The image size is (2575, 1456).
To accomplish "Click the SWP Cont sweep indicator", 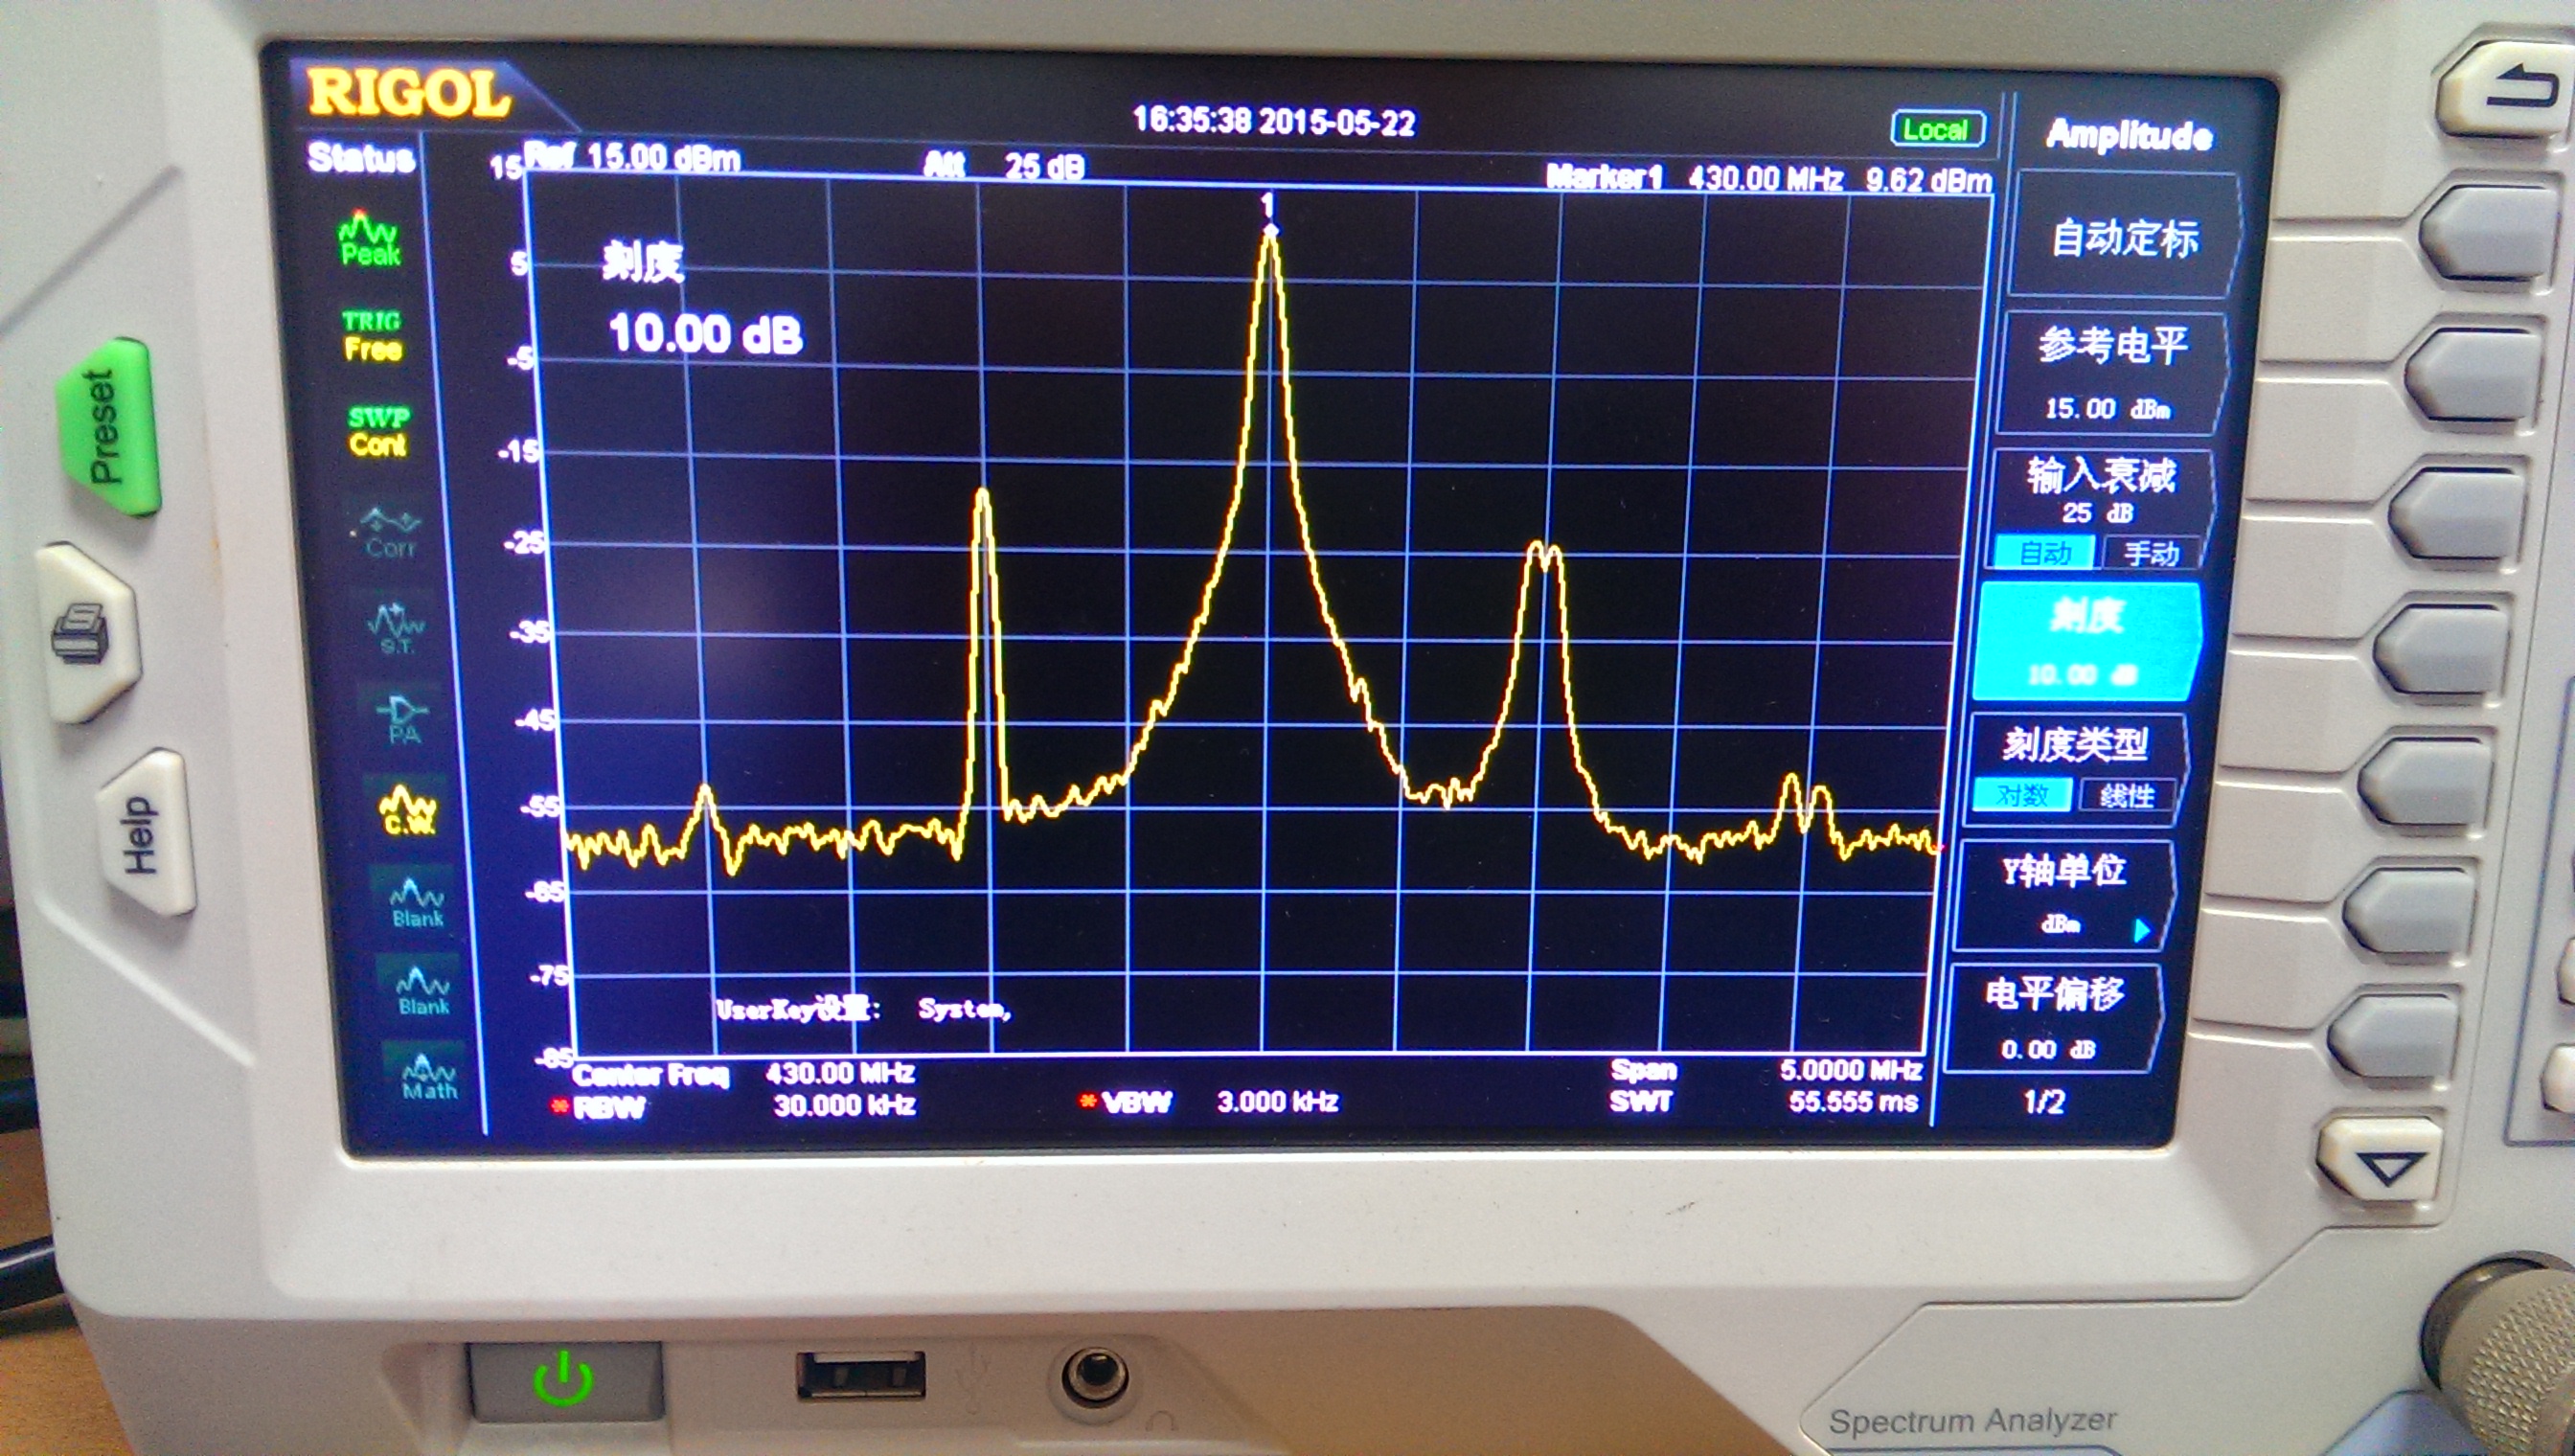I will 378,432.
